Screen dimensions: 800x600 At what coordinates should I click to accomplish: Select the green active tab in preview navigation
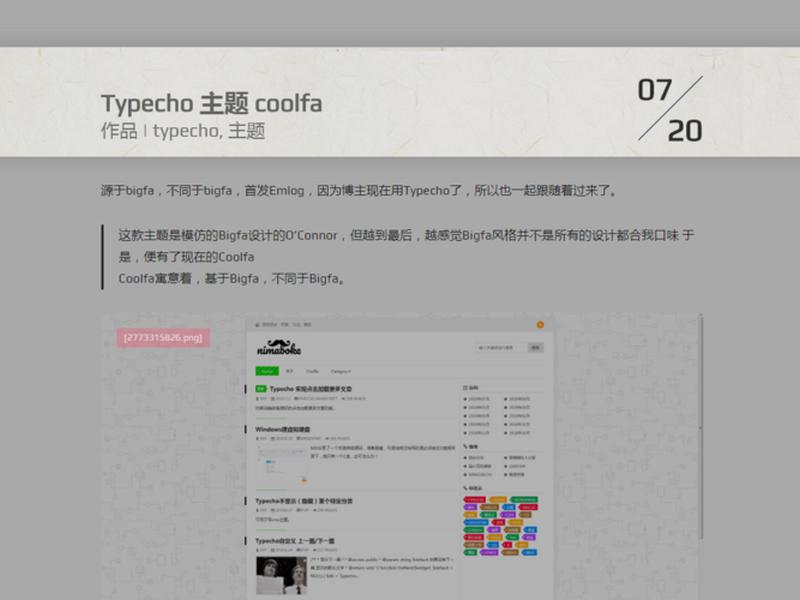click(x=267, y=371)
